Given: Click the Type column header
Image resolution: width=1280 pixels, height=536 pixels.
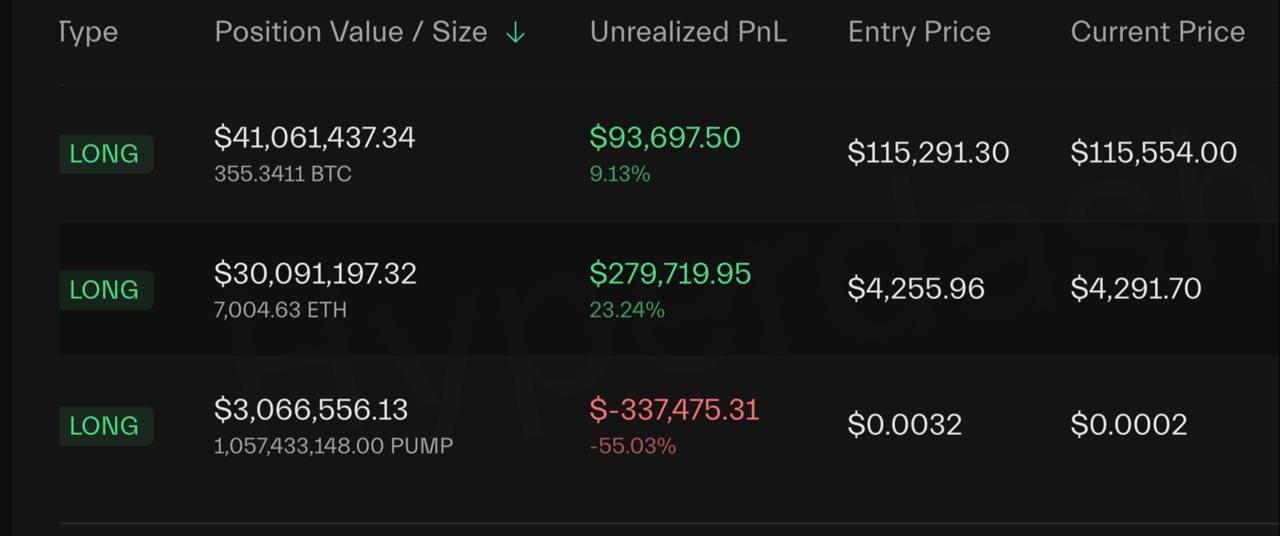Looking at the screenshot, I should tap(88, 32).
